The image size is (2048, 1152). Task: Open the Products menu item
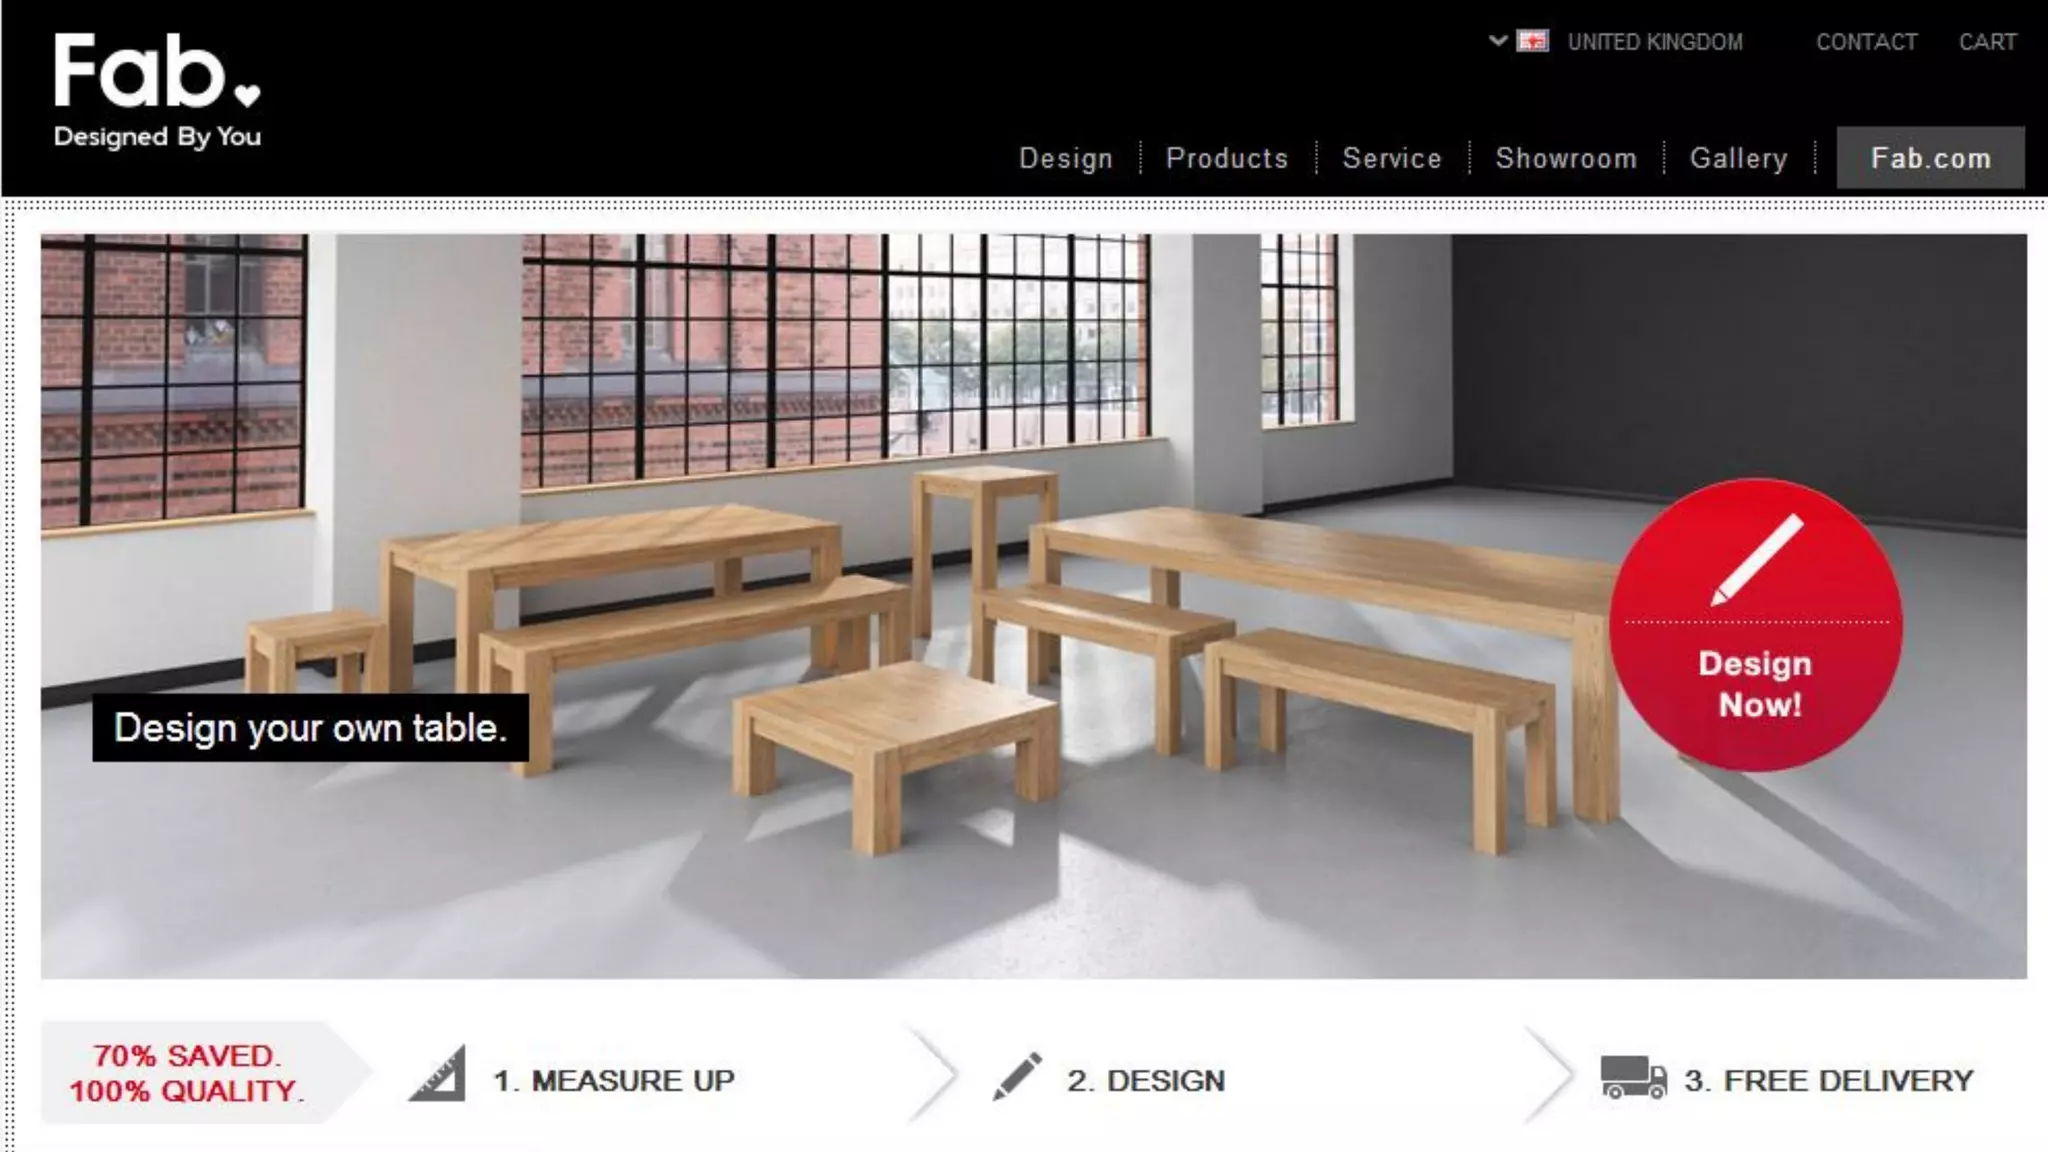[1227, 158]
